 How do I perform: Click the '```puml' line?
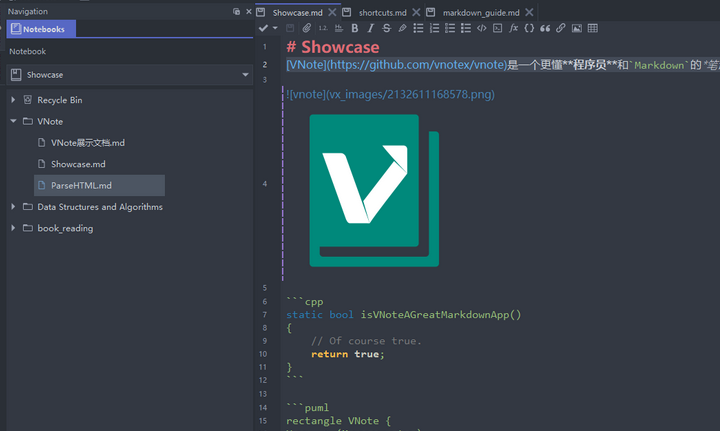click(308, 407)
